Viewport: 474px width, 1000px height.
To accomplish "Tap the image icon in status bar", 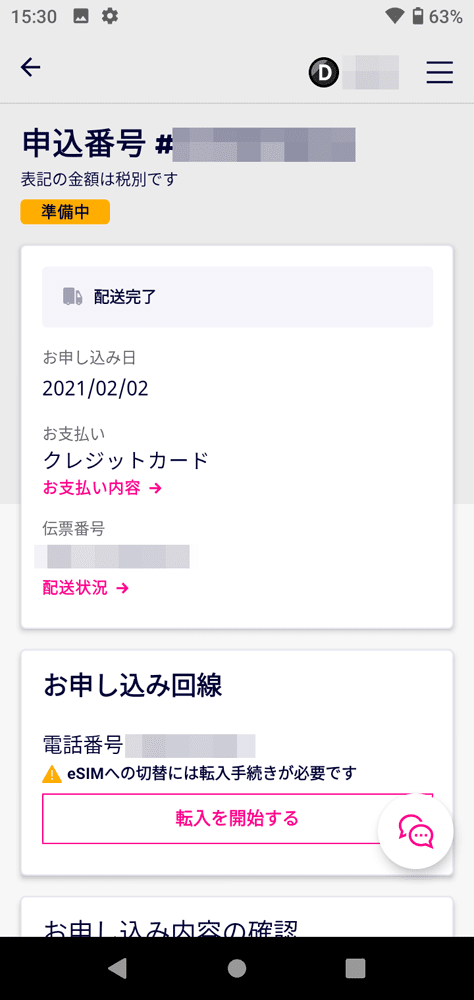I will pyautogui.click(x=81, y=17).
